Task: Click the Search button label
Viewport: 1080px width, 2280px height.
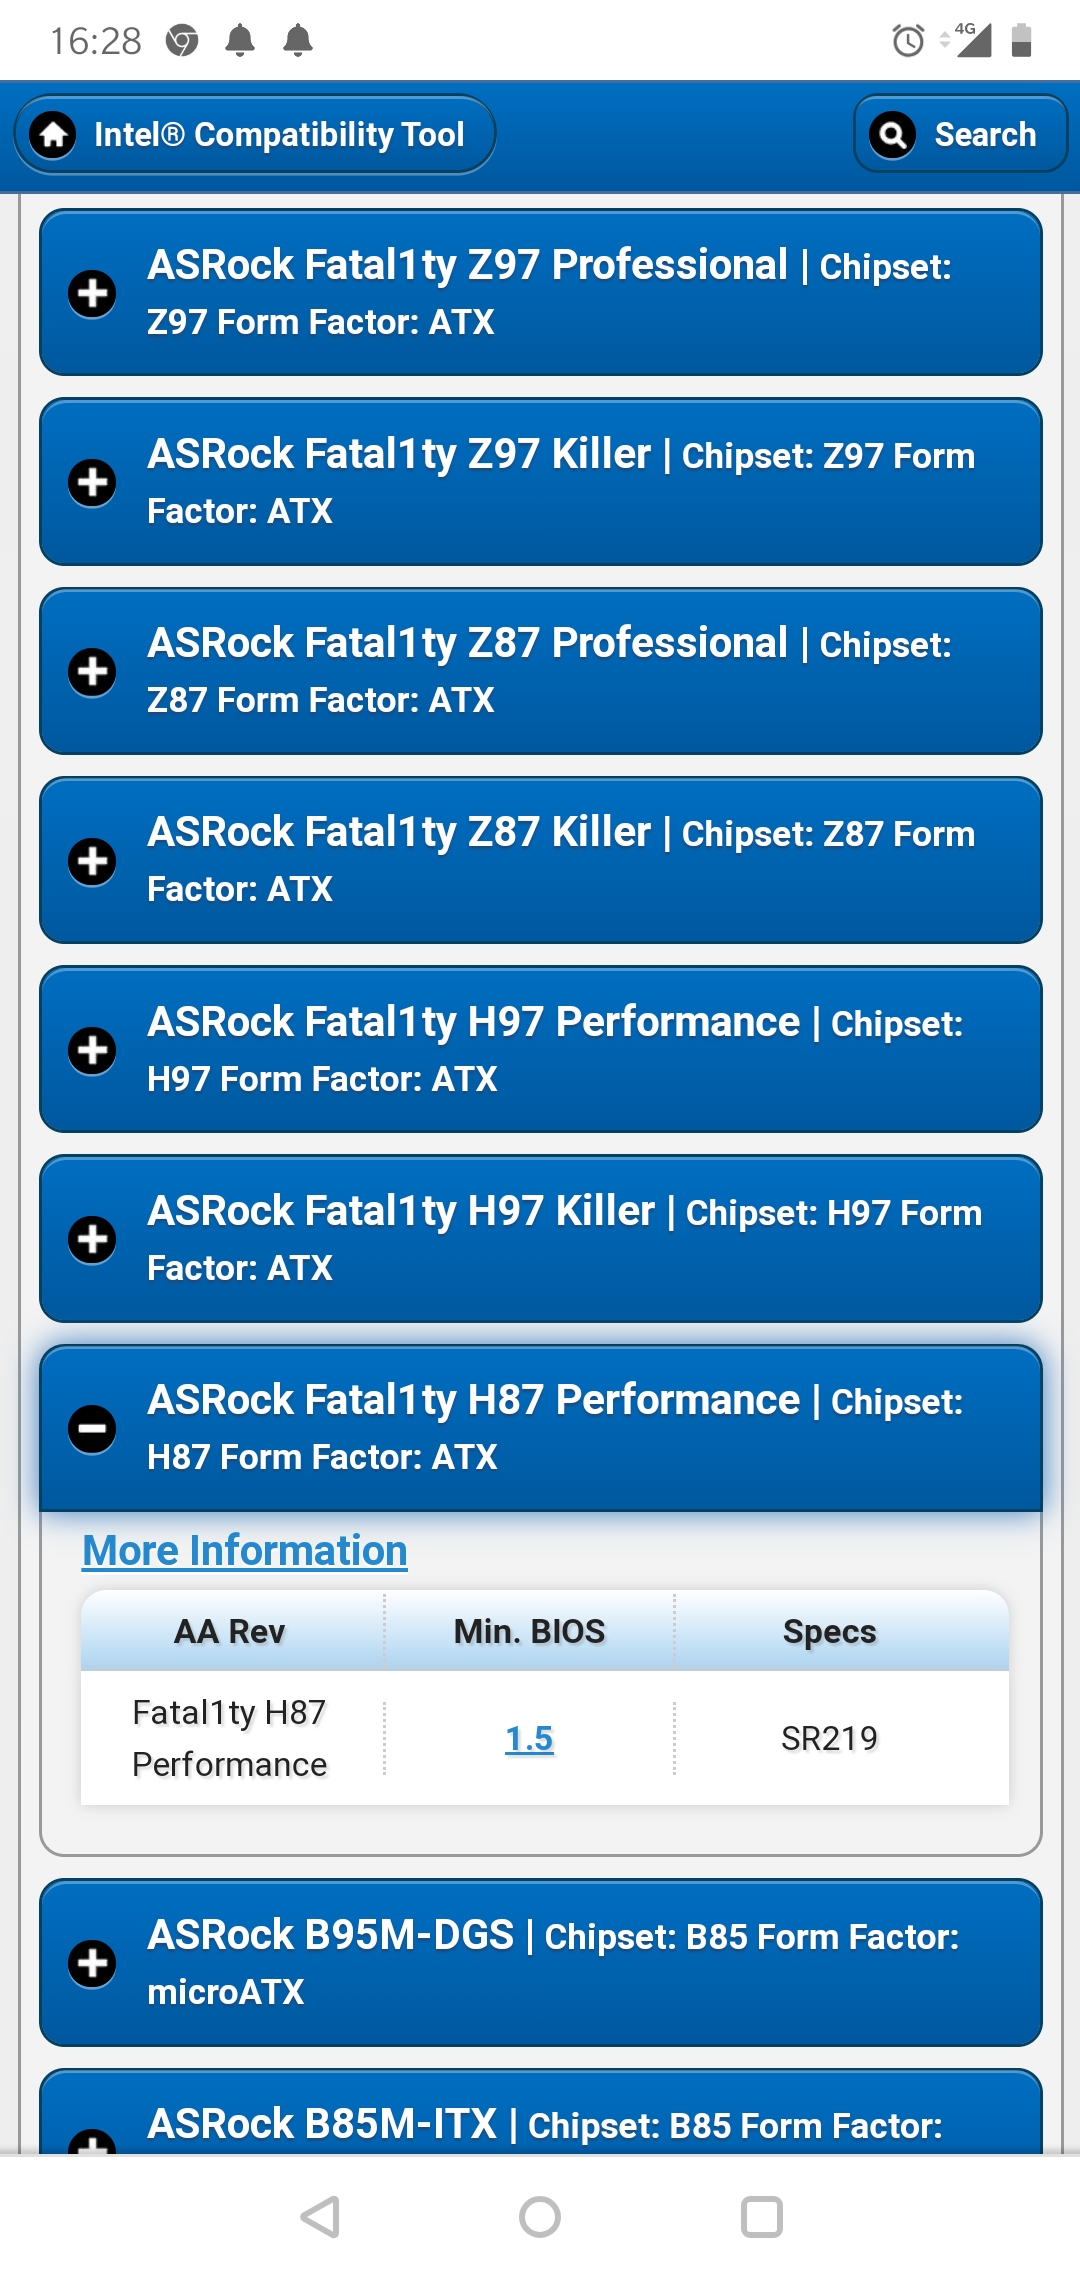Action: 985,134
